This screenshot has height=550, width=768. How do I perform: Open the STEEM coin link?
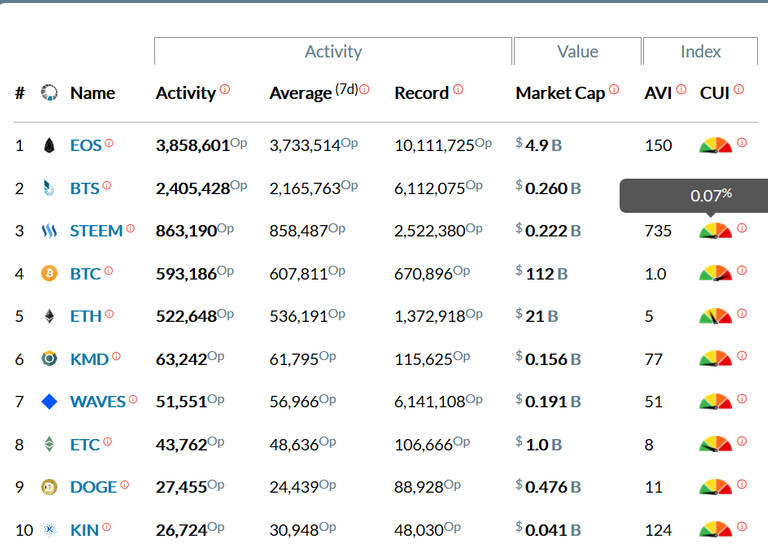(96, 231)
